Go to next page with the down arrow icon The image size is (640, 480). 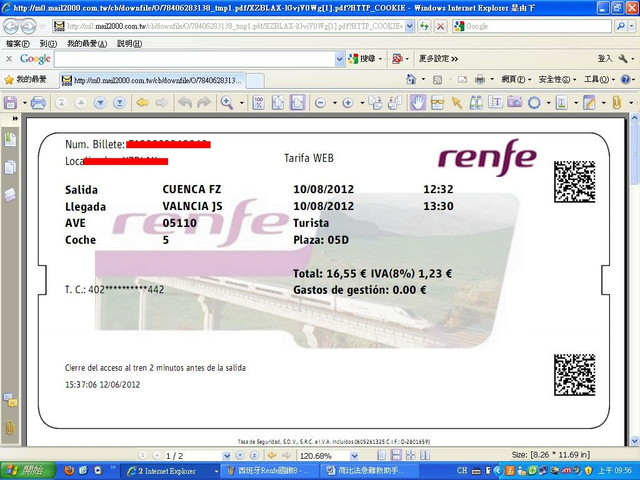coord(100,103)
